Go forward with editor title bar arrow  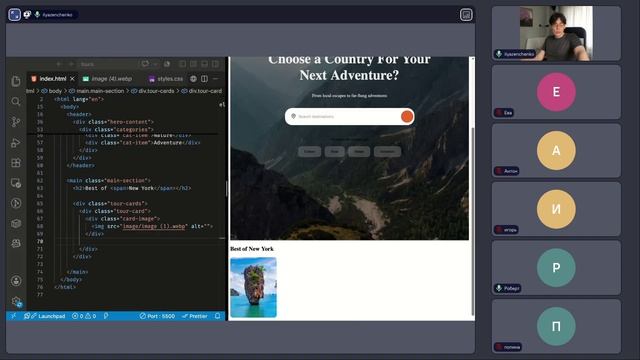point(71,64)
